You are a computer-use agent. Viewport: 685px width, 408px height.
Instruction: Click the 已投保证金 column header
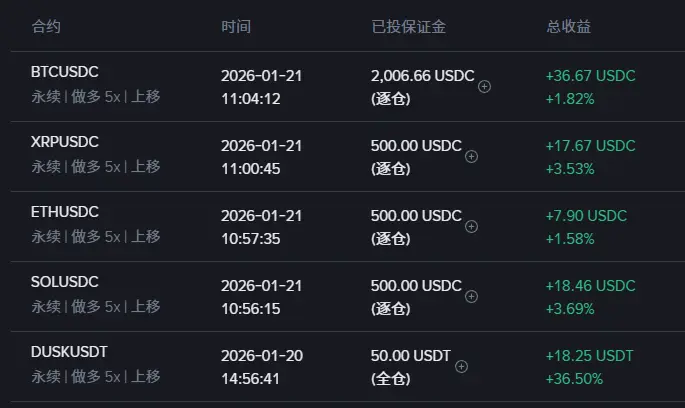point(408,27)
